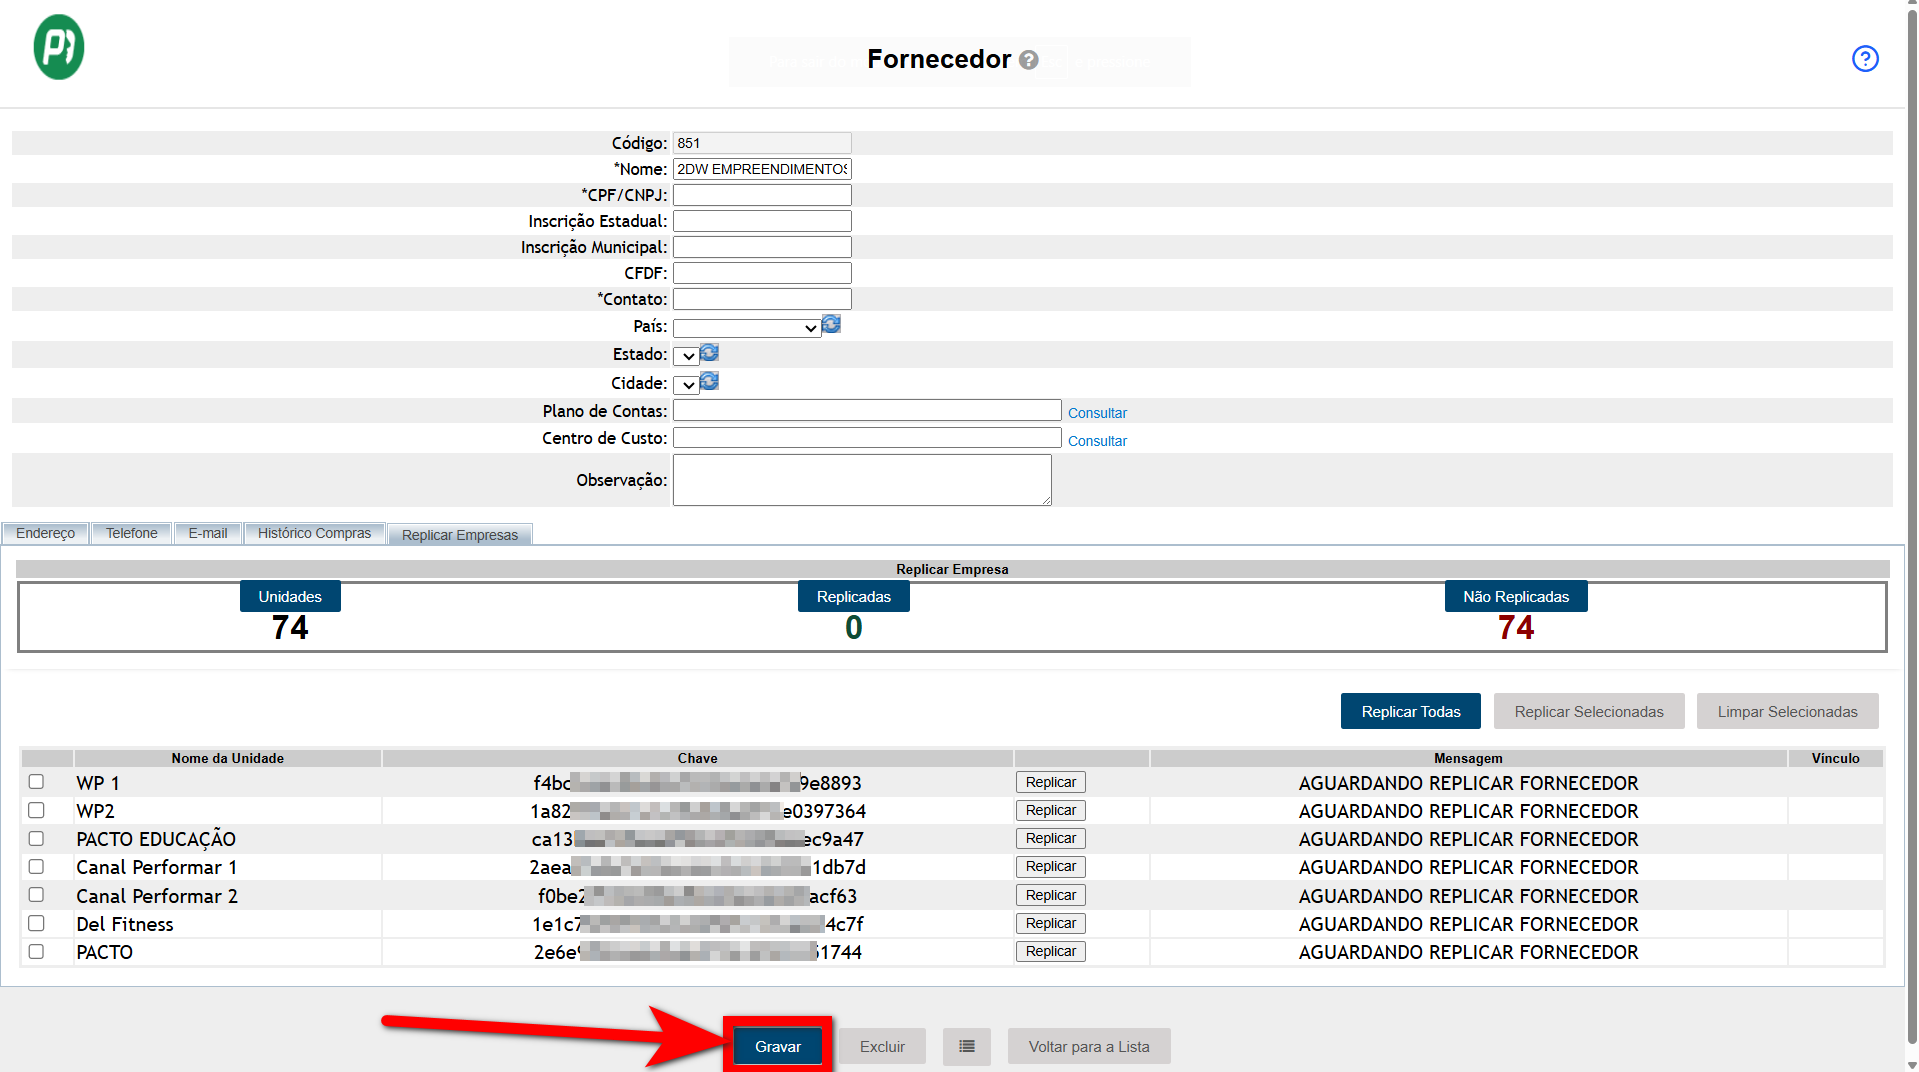Click into the Observação text area
The width and height of the screenshot is (1919, 1072).
coord(861,480)
